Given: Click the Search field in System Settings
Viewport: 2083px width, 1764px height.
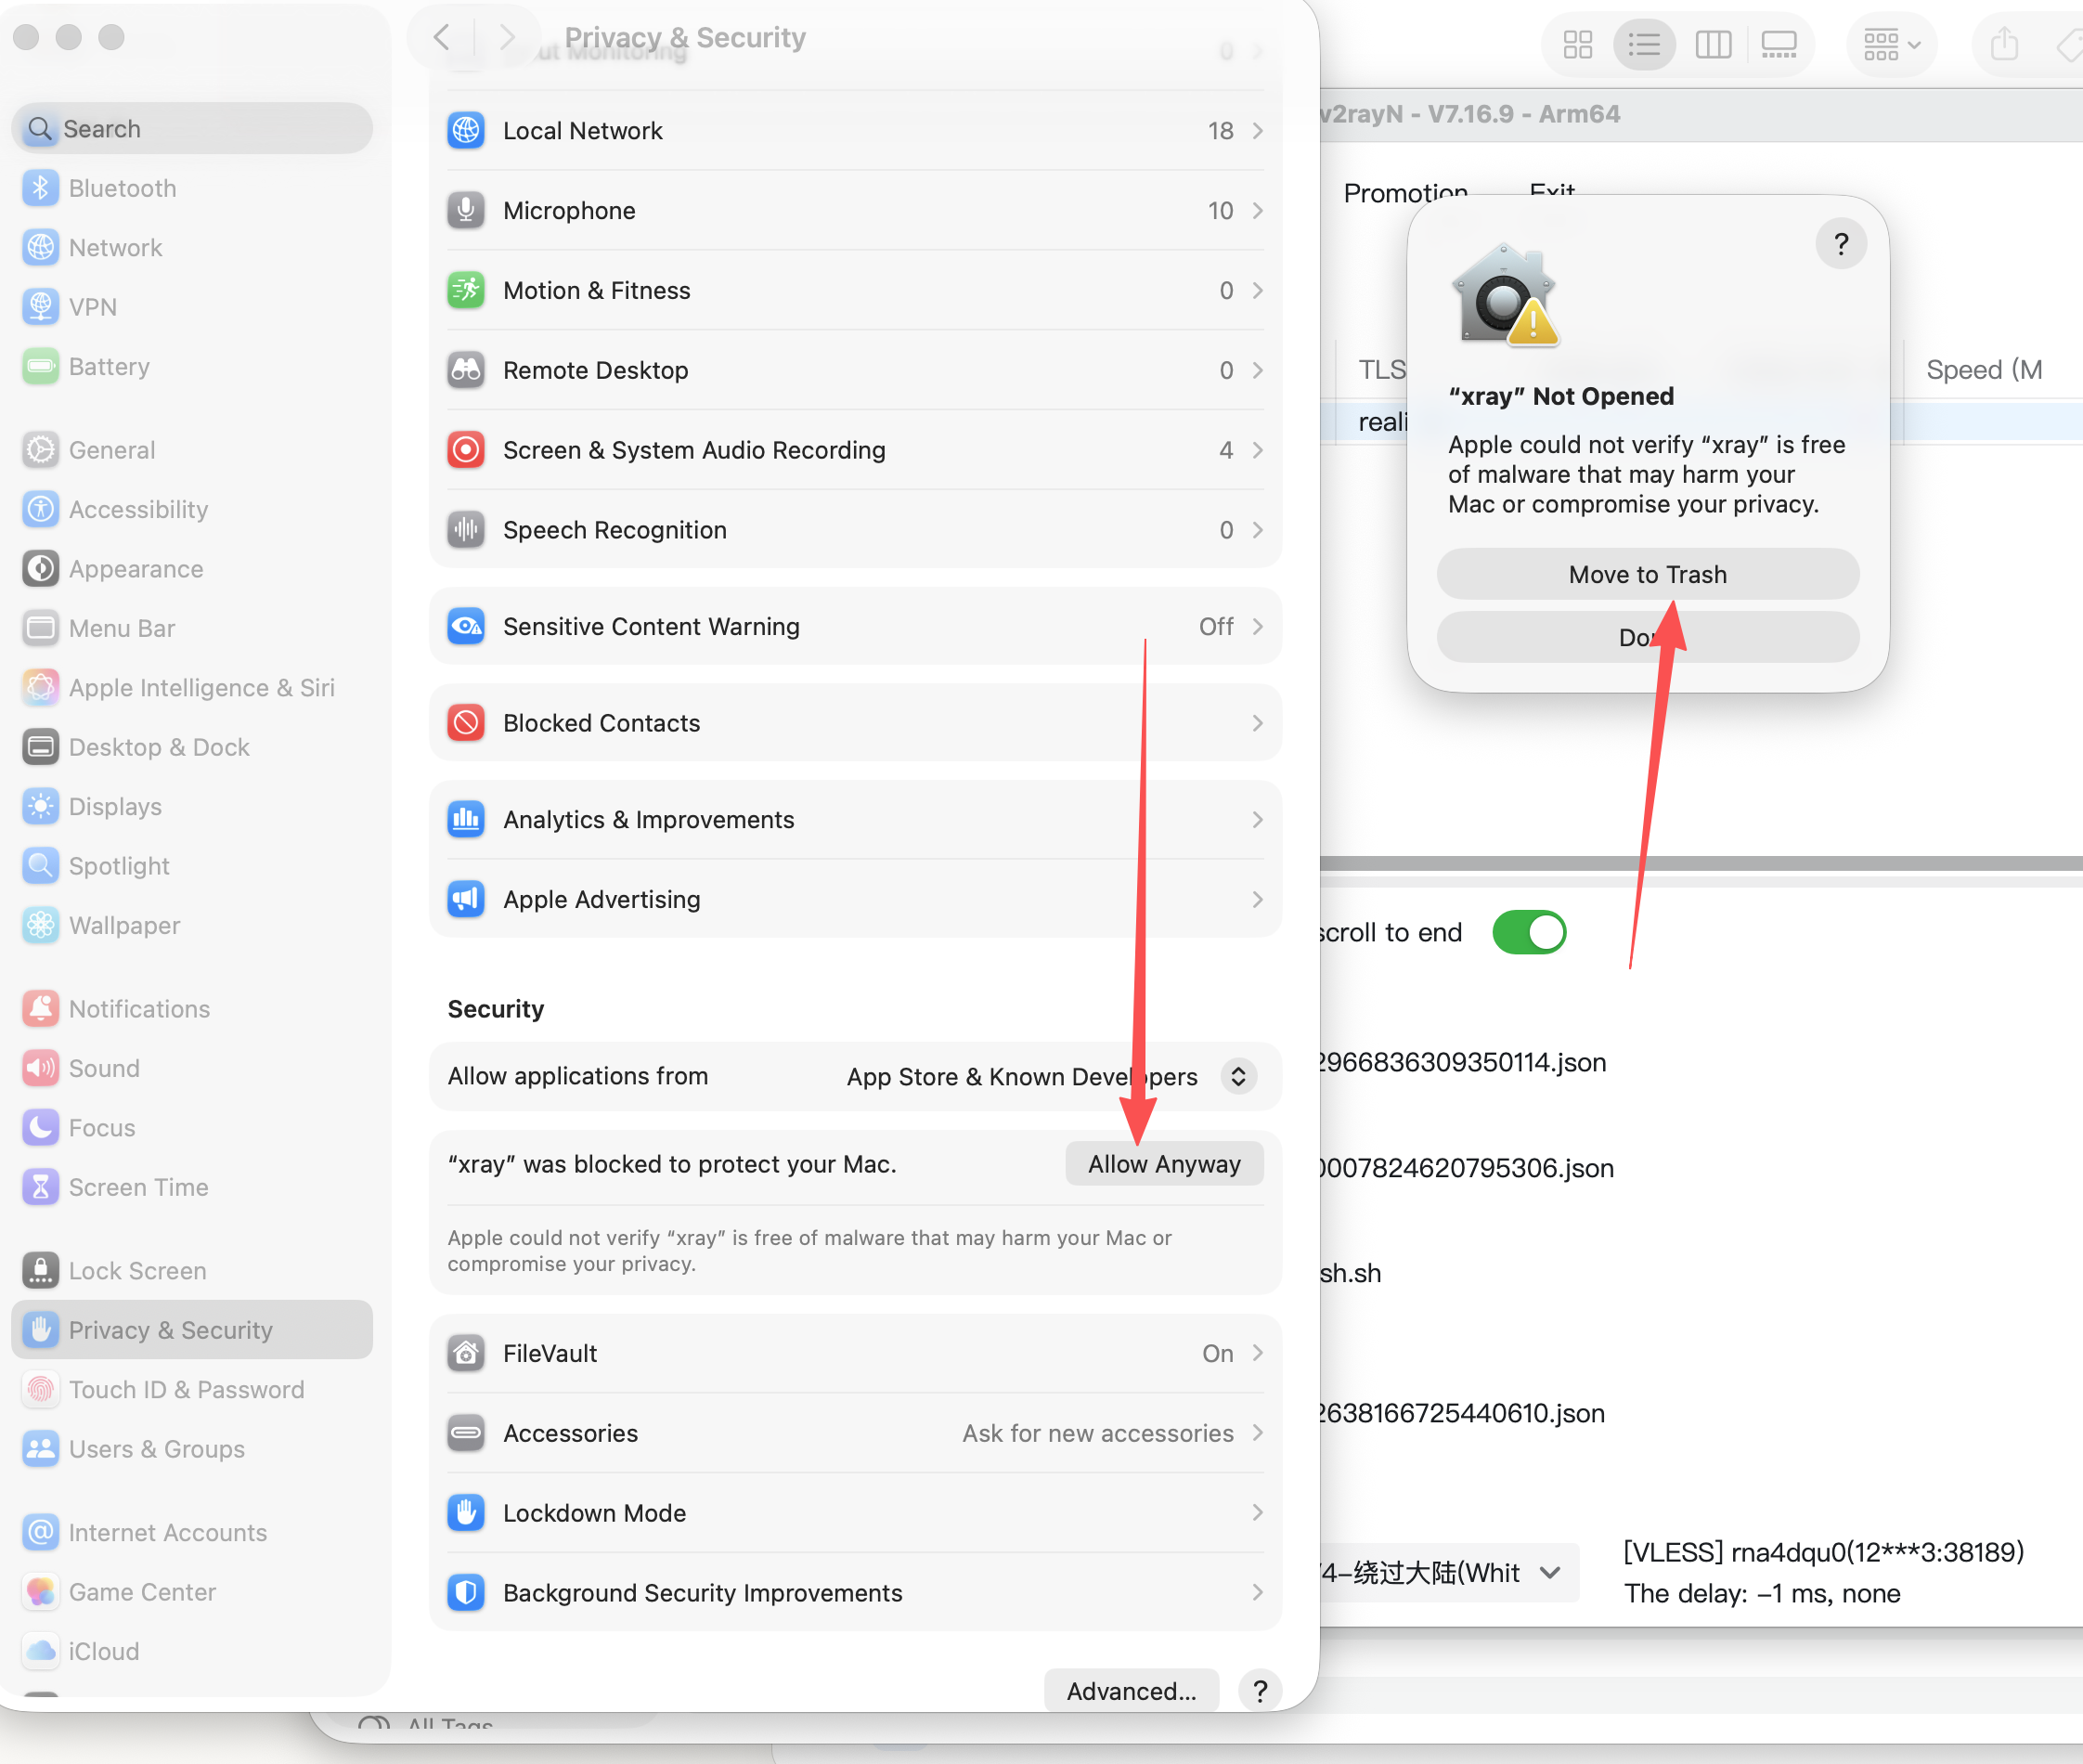Looking at the screenshot, I should point(192,128).
